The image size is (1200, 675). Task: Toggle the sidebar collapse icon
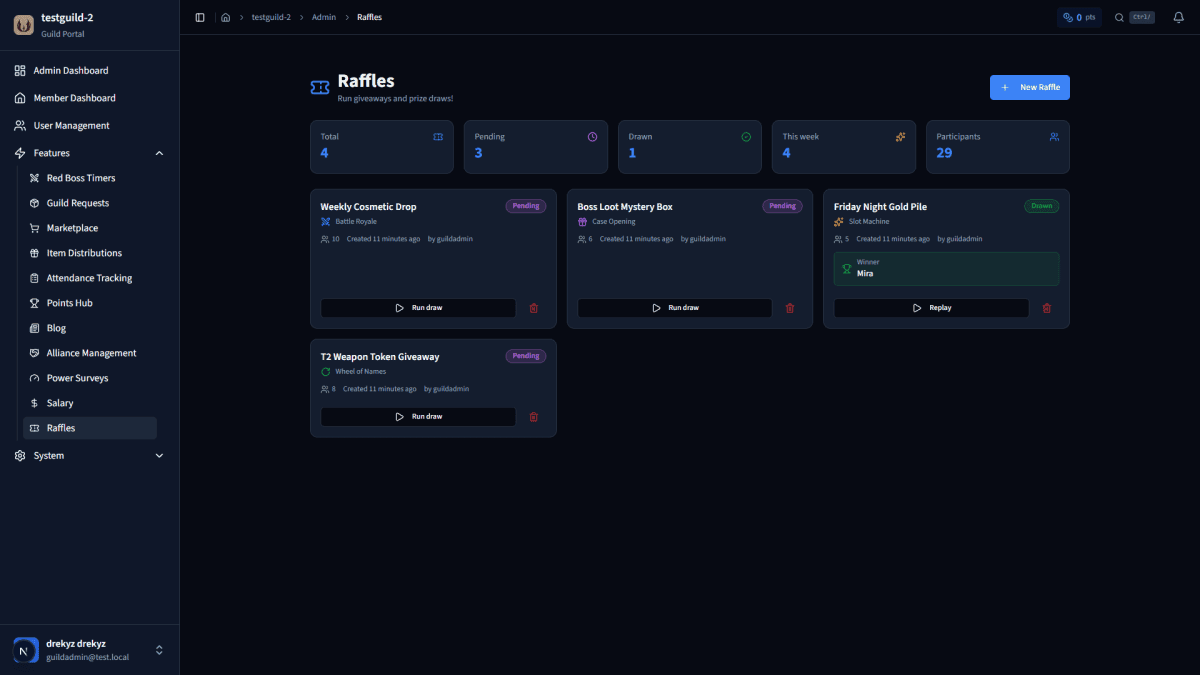(x=199, y=17)
